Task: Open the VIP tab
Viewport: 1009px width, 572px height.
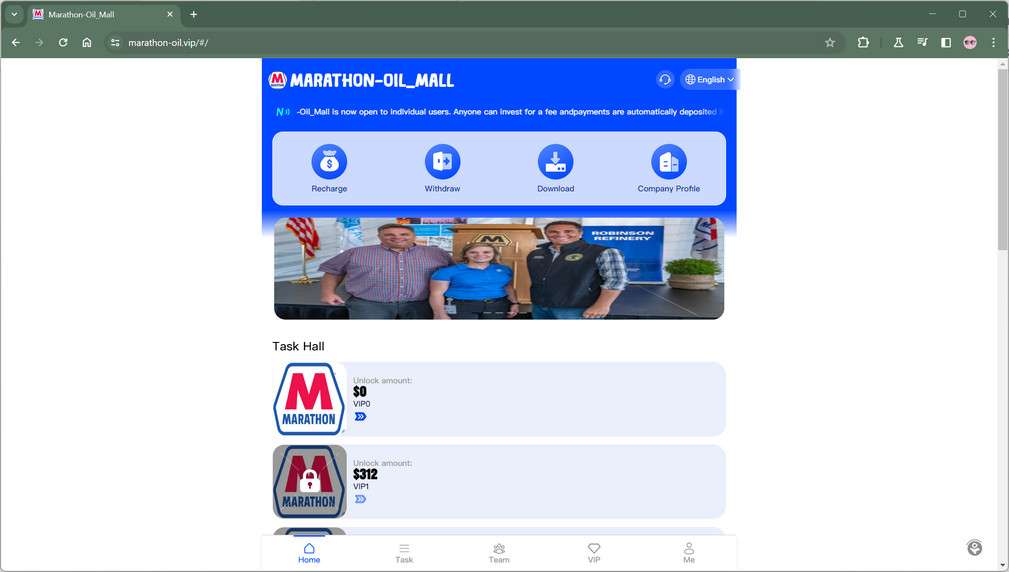Action: (x=594, y=553)
